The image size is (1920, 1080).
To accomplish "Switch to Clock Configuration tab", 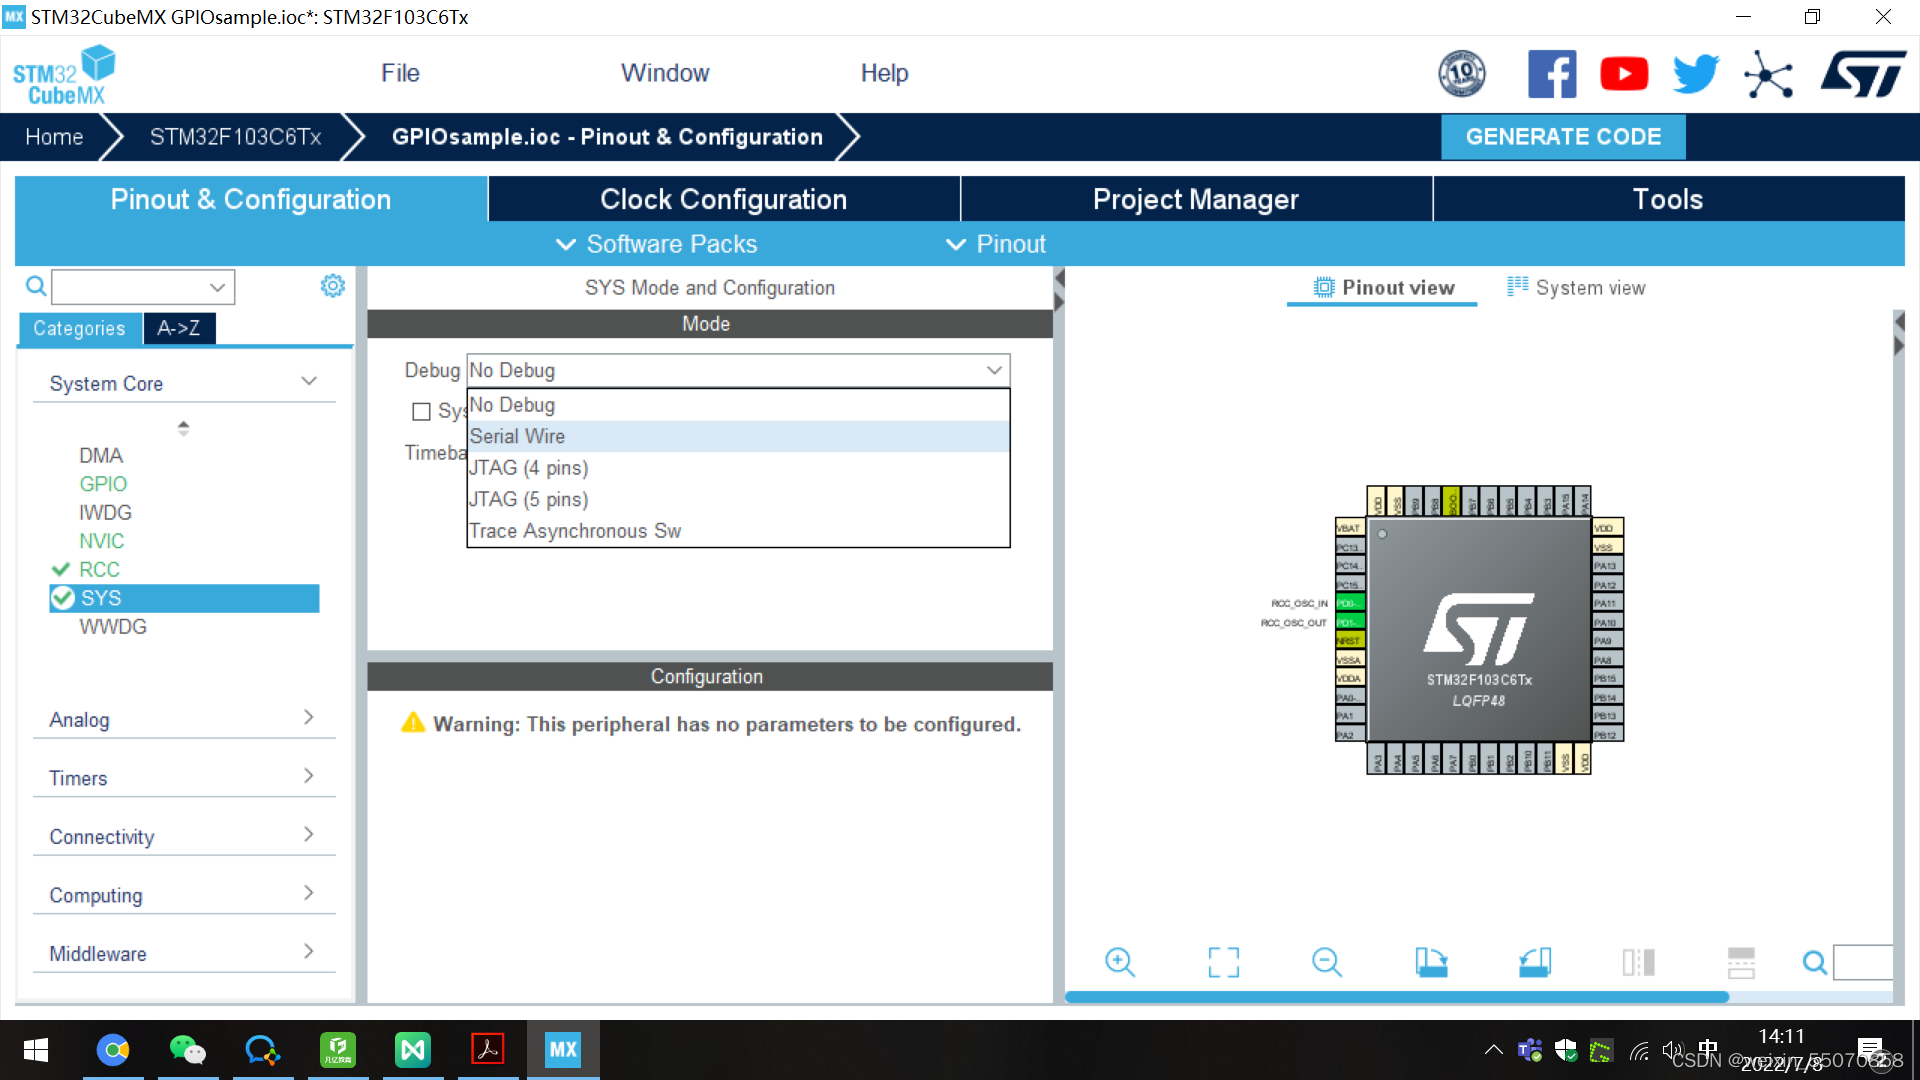I will pos(723,199).
